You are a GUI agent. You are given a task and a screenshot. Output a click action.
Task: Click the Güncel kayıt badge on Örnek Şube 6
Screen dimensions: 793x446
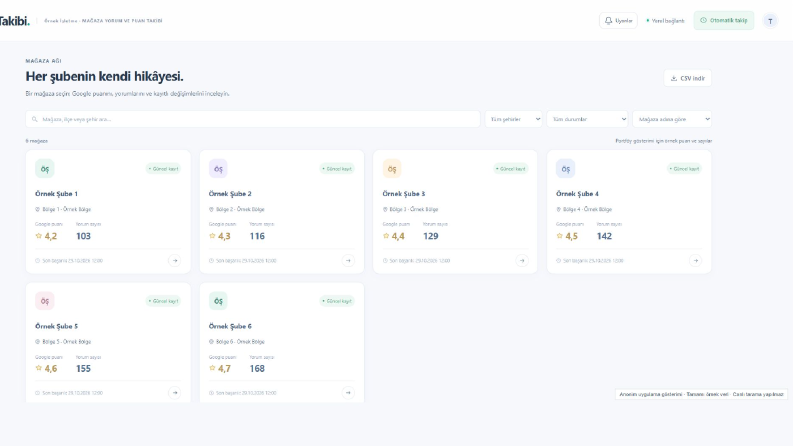coord(337,301)
